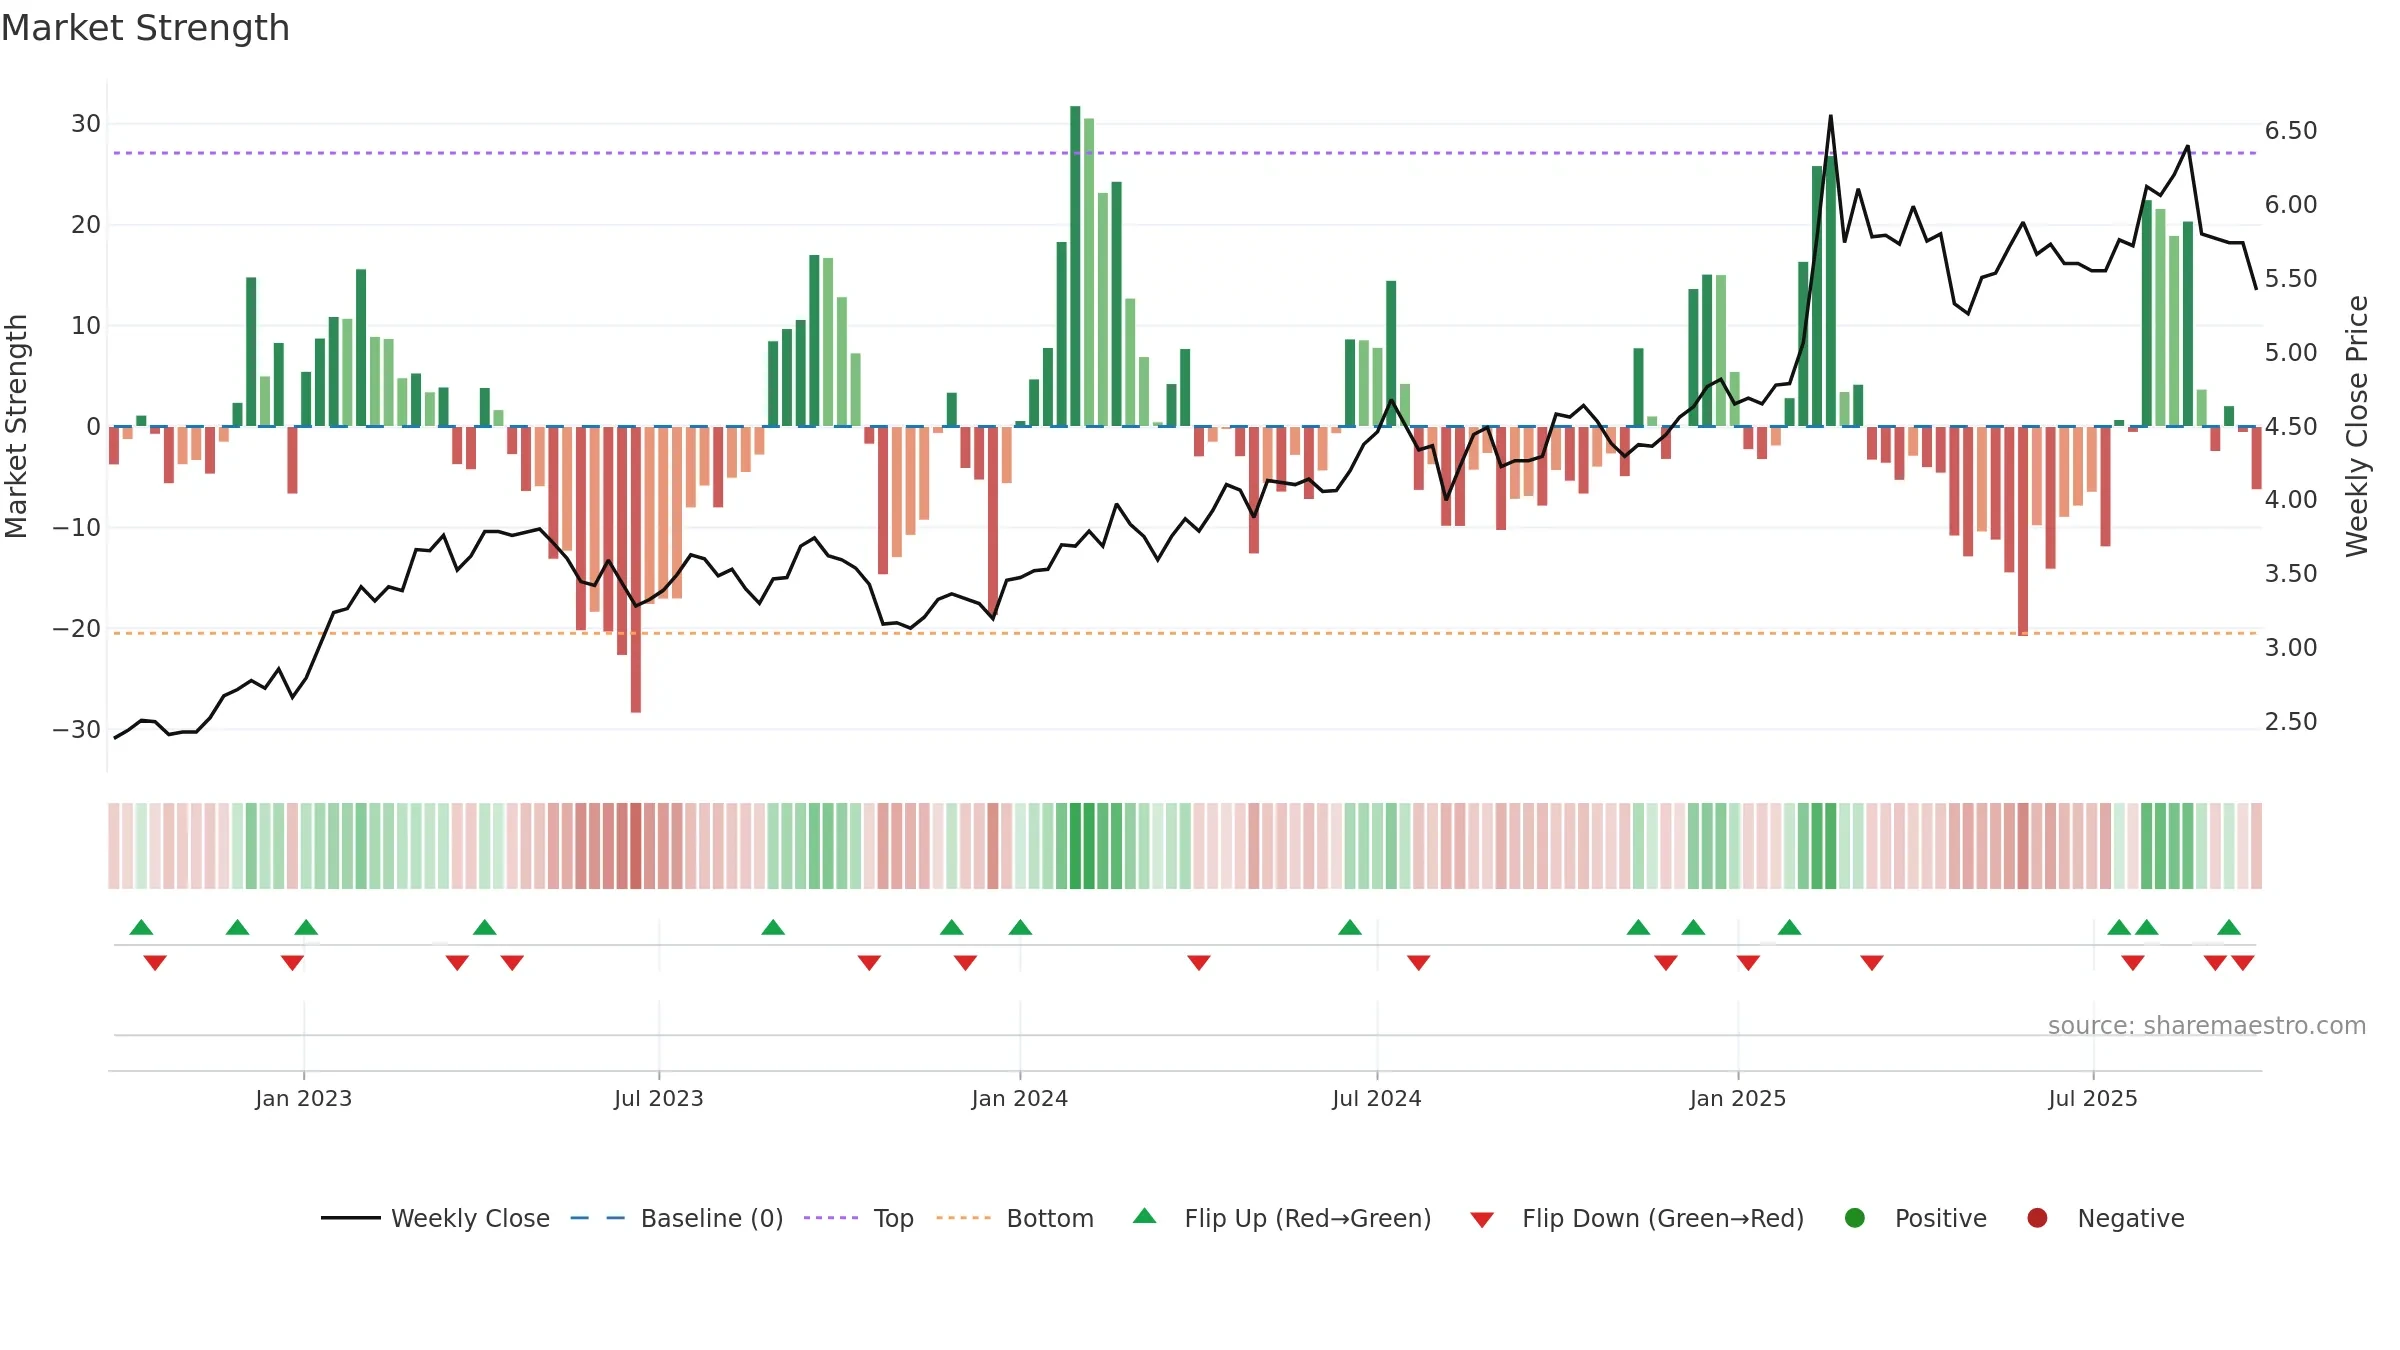This screenshot has height=1350, width=2400.
Task: Click the weekly close price peak in early 2025
Action: coord(1831,117)
